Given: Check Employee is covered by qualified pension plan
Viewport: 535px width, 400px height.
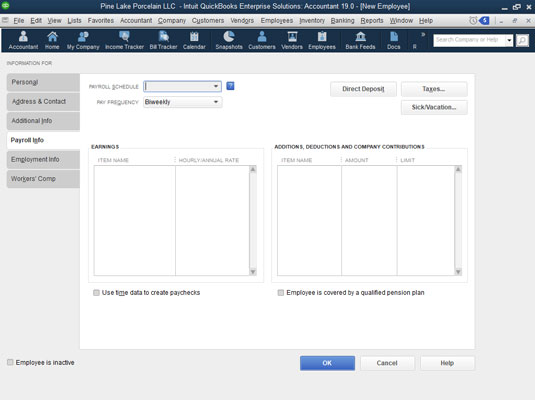Looking at the screenshot, I should [x=281, y=292].
